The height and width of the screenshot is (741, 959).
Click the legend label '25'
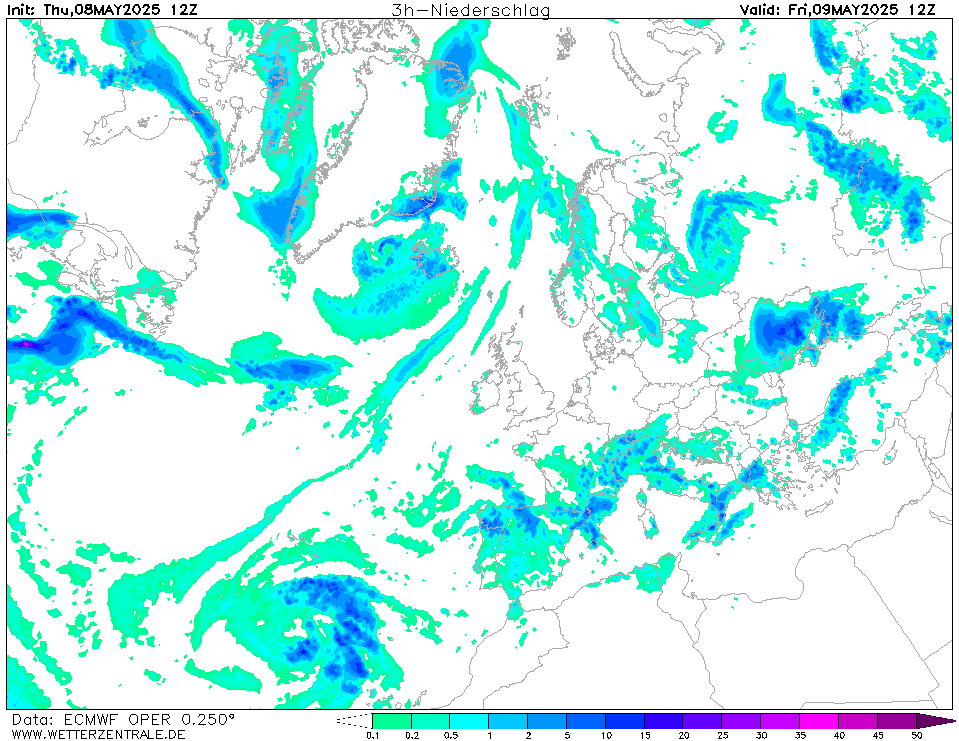[722, 735]
